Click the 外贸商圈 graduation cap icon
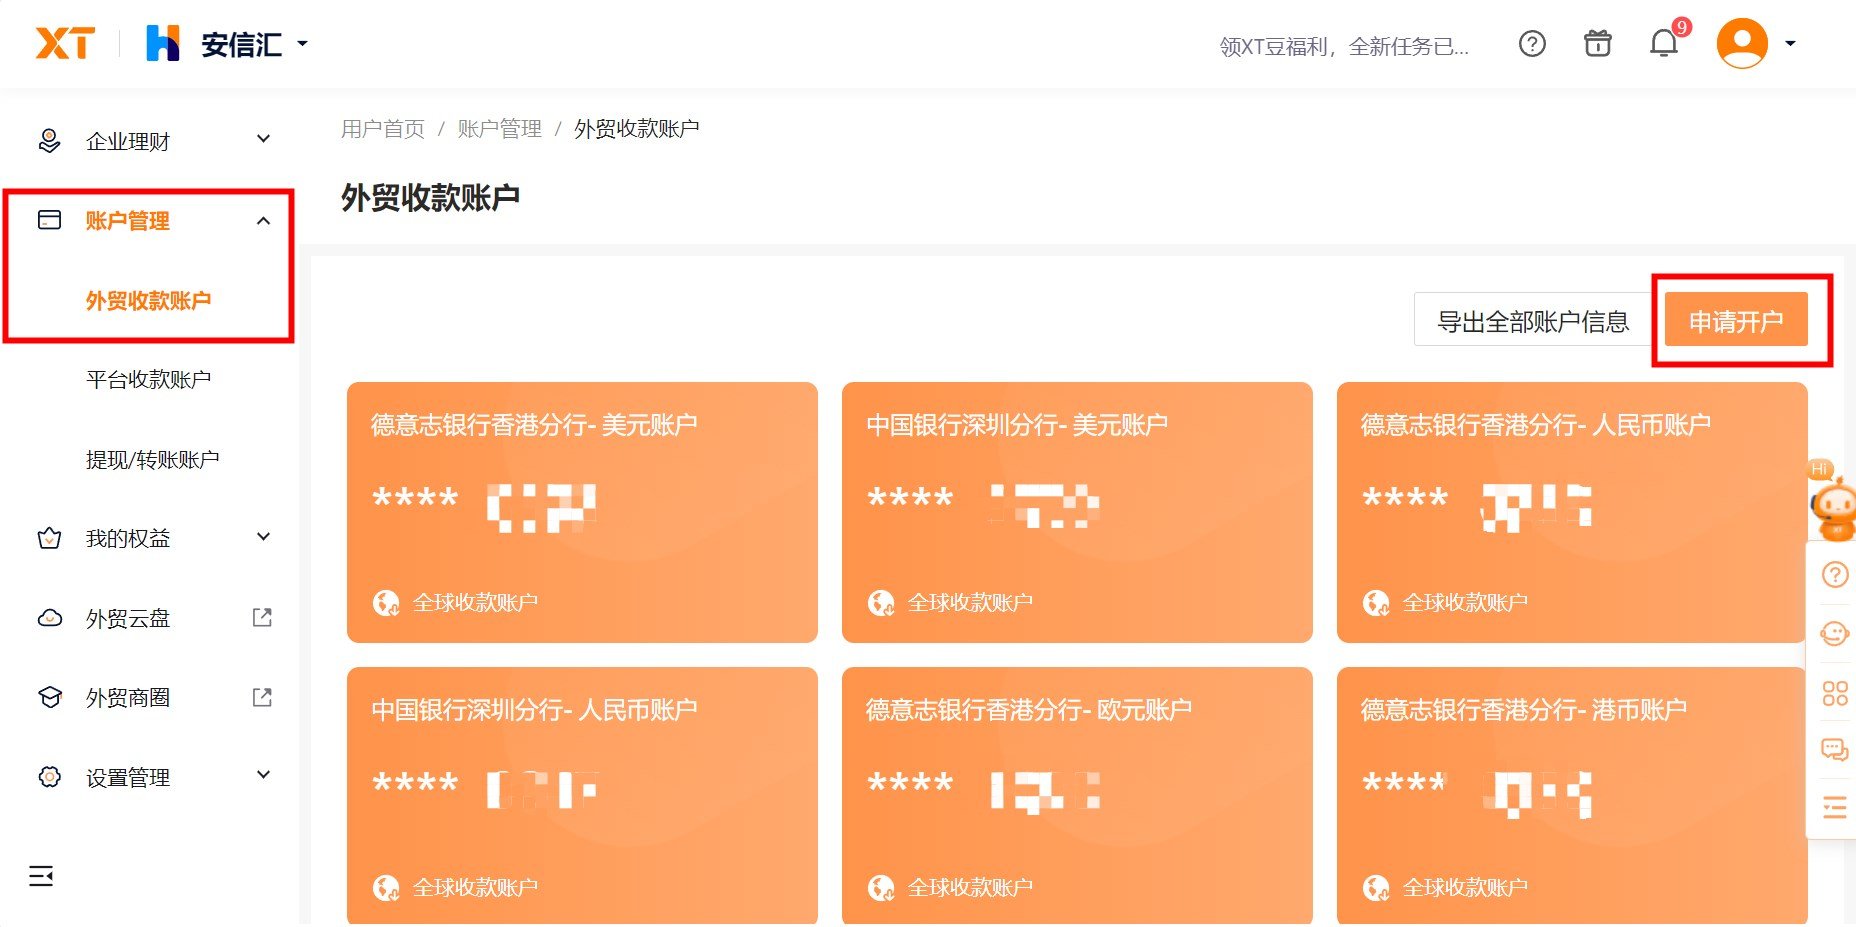The width and height of the screenshot is (1856, 927). (49, 697)
